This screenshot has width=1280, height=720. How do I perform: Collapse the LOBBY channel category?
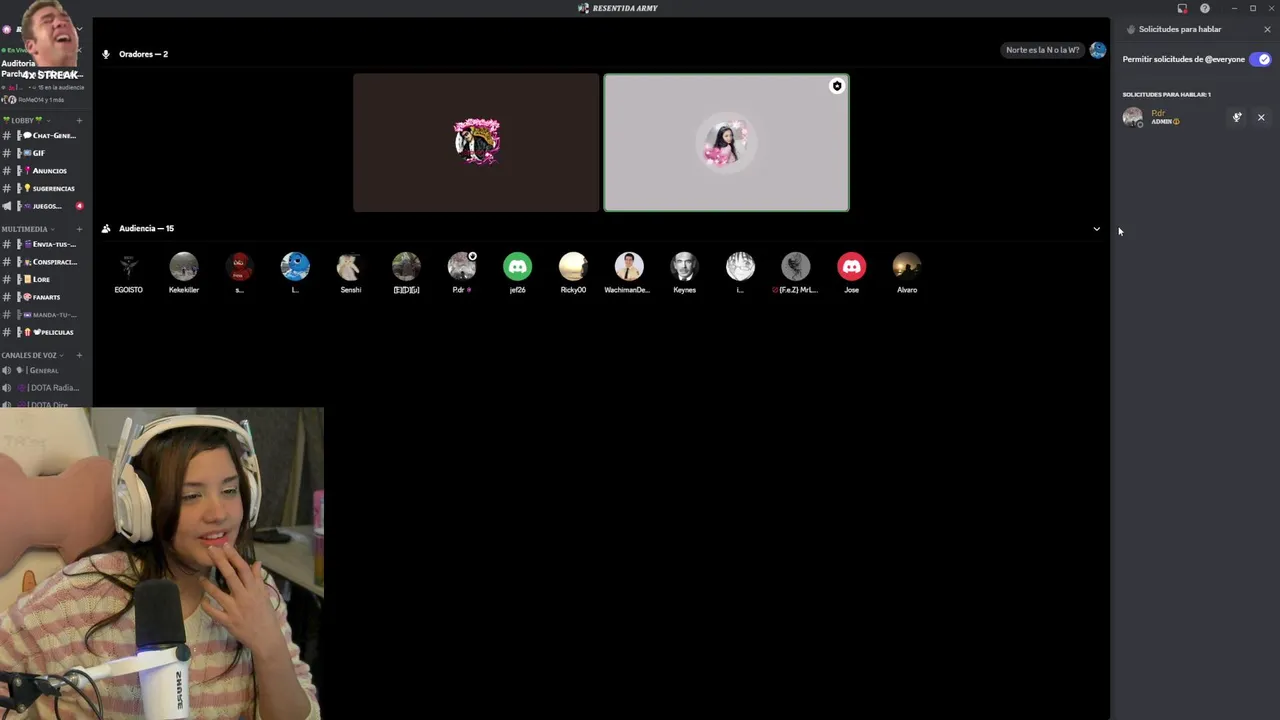tap(26, 120)
